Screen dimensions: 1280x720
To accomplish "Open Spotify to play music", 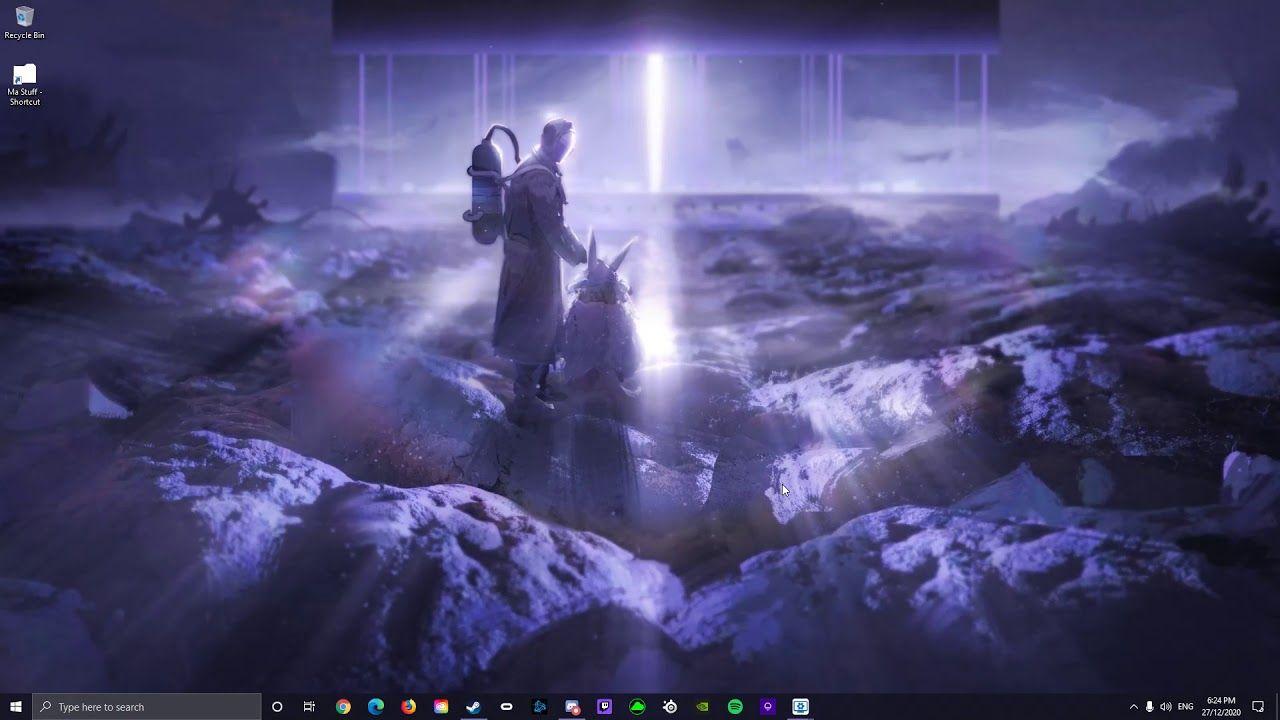I will click(x=735, y=706).
